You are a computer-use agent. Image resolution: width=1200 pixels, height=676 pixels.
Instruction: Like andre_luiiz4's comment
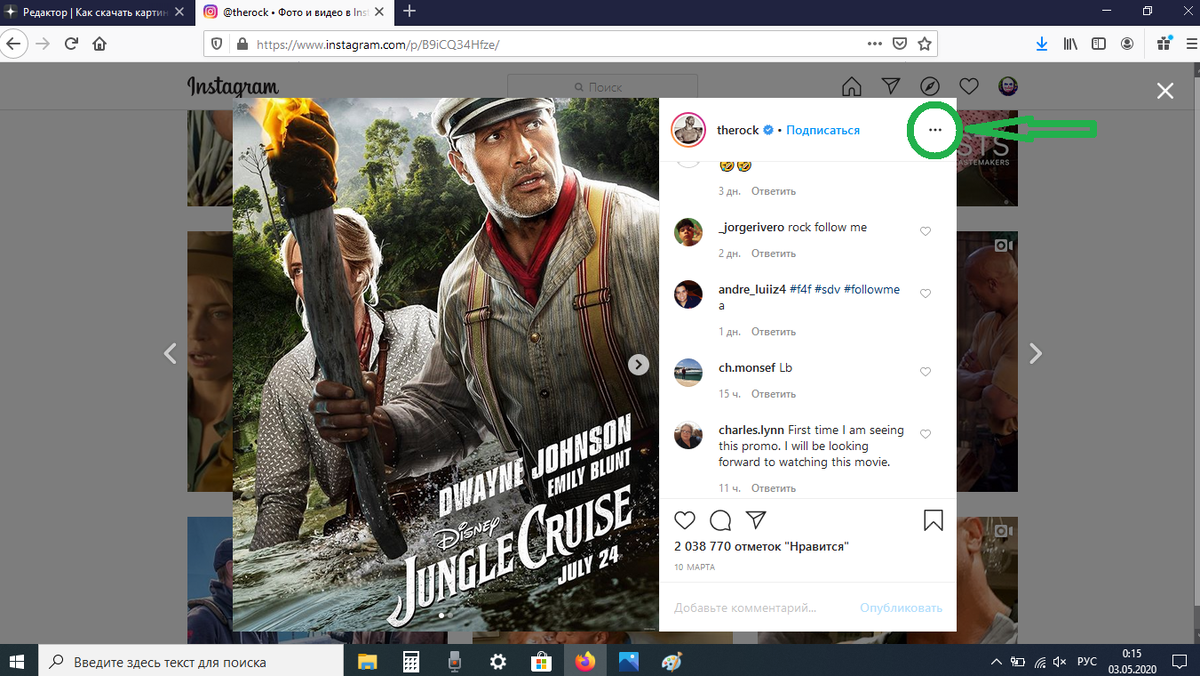coord(925,294)
